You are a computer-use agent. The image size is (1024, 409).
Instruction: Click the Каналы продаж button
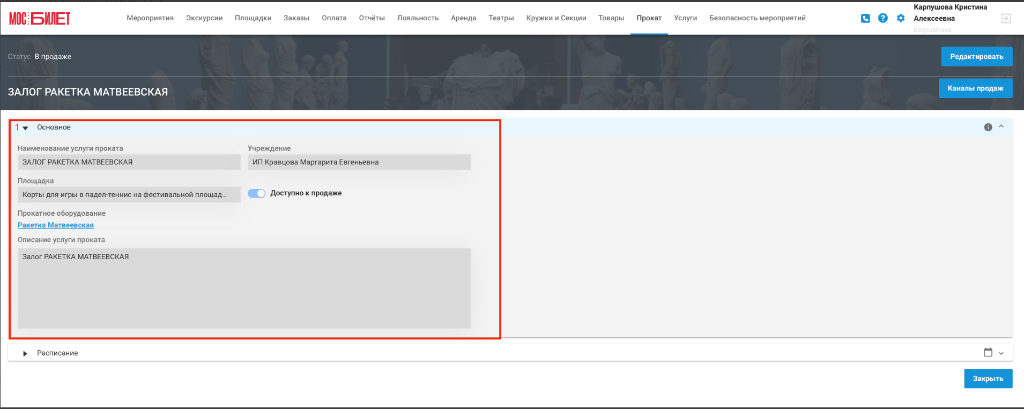[976, 88]
